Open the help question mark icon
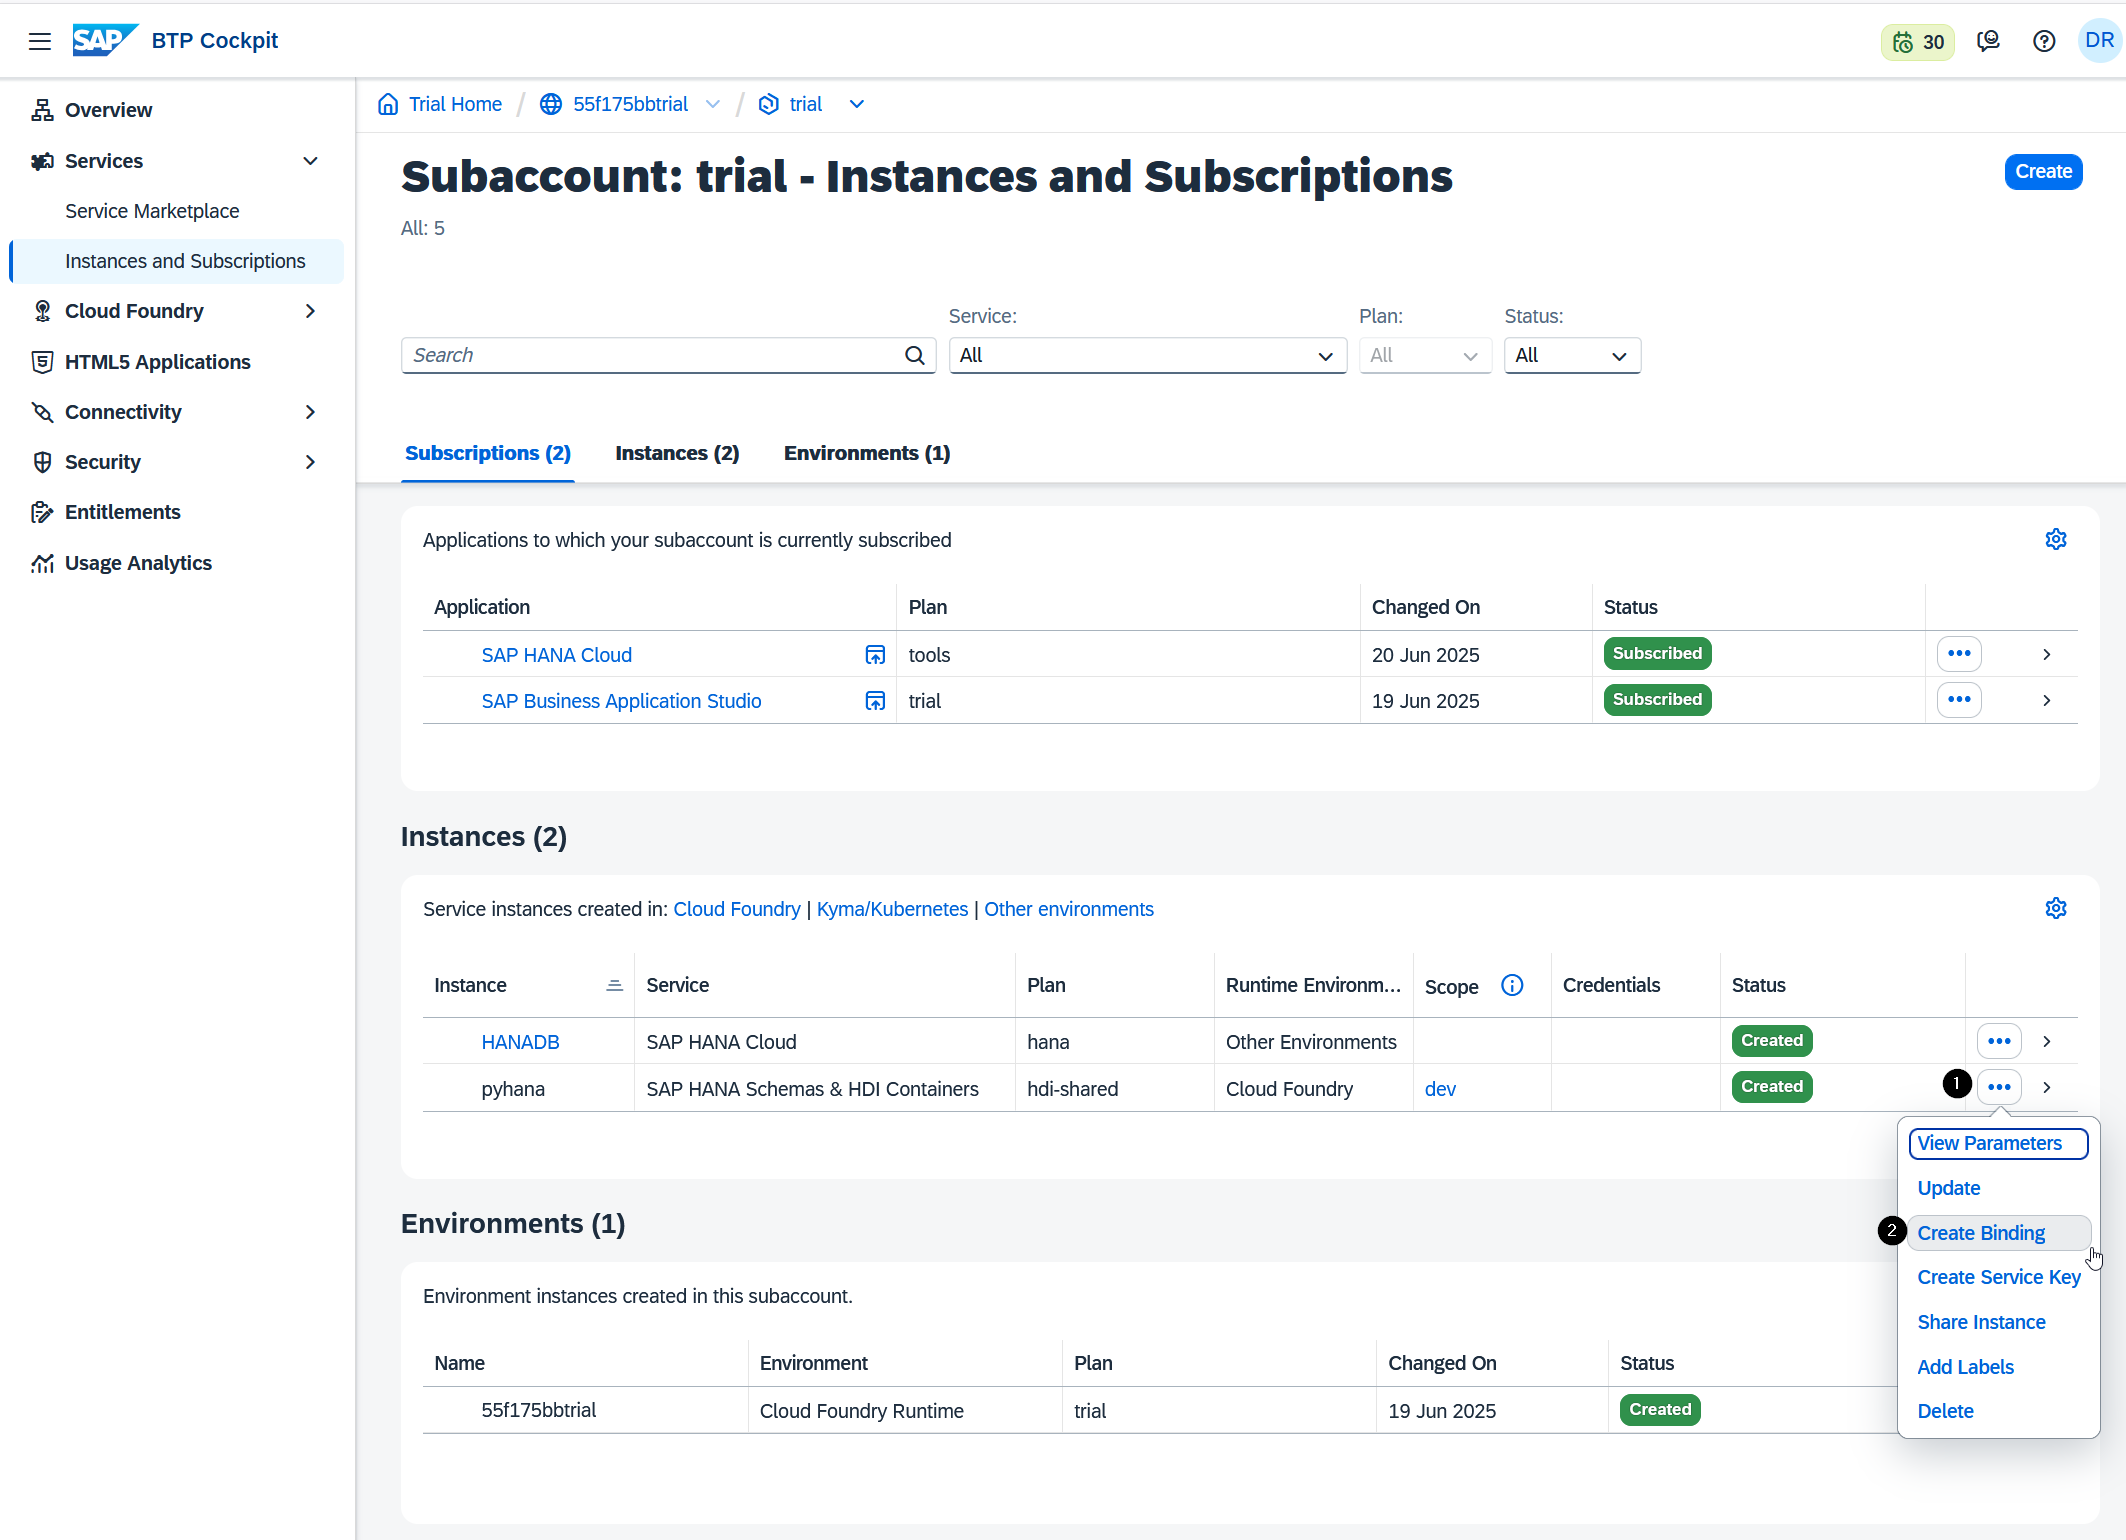The image size is (2126, 1540). 2044,41
